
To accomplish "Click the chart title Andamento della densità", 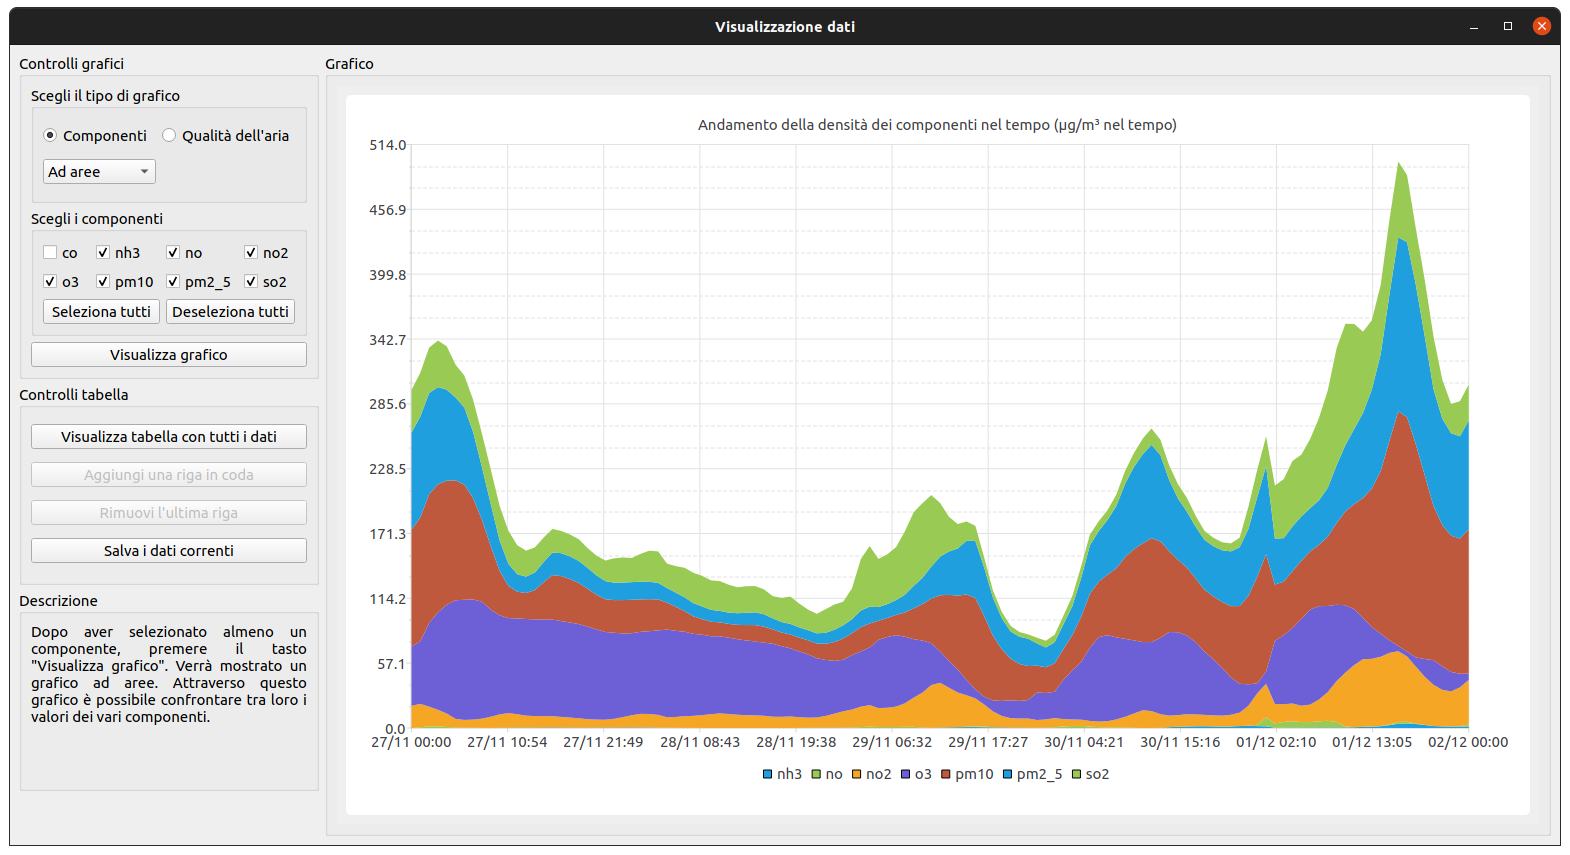I will point(937,125).
